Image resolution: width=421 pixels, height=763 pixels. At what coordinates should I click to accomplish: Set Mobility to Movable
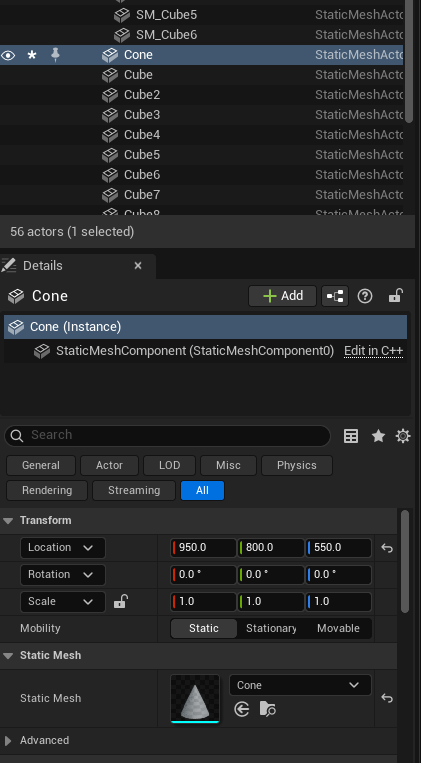[338, 628]
